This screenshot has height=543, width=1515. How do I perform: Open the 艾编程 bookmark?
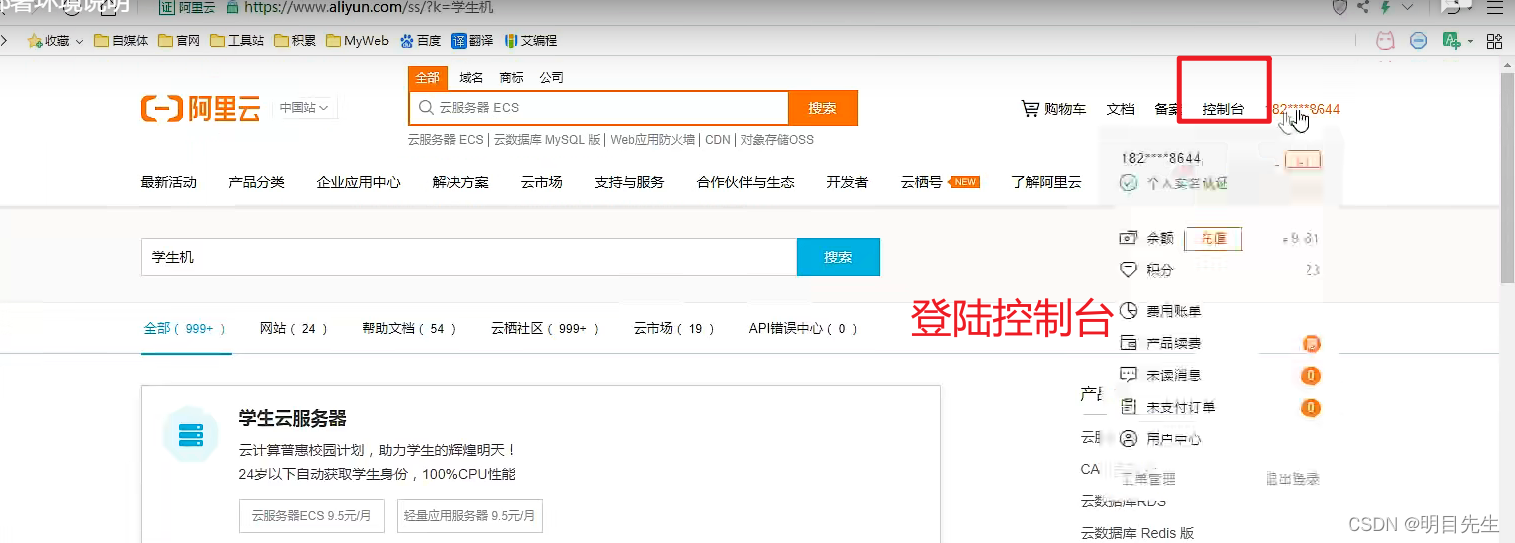[531, 41]
